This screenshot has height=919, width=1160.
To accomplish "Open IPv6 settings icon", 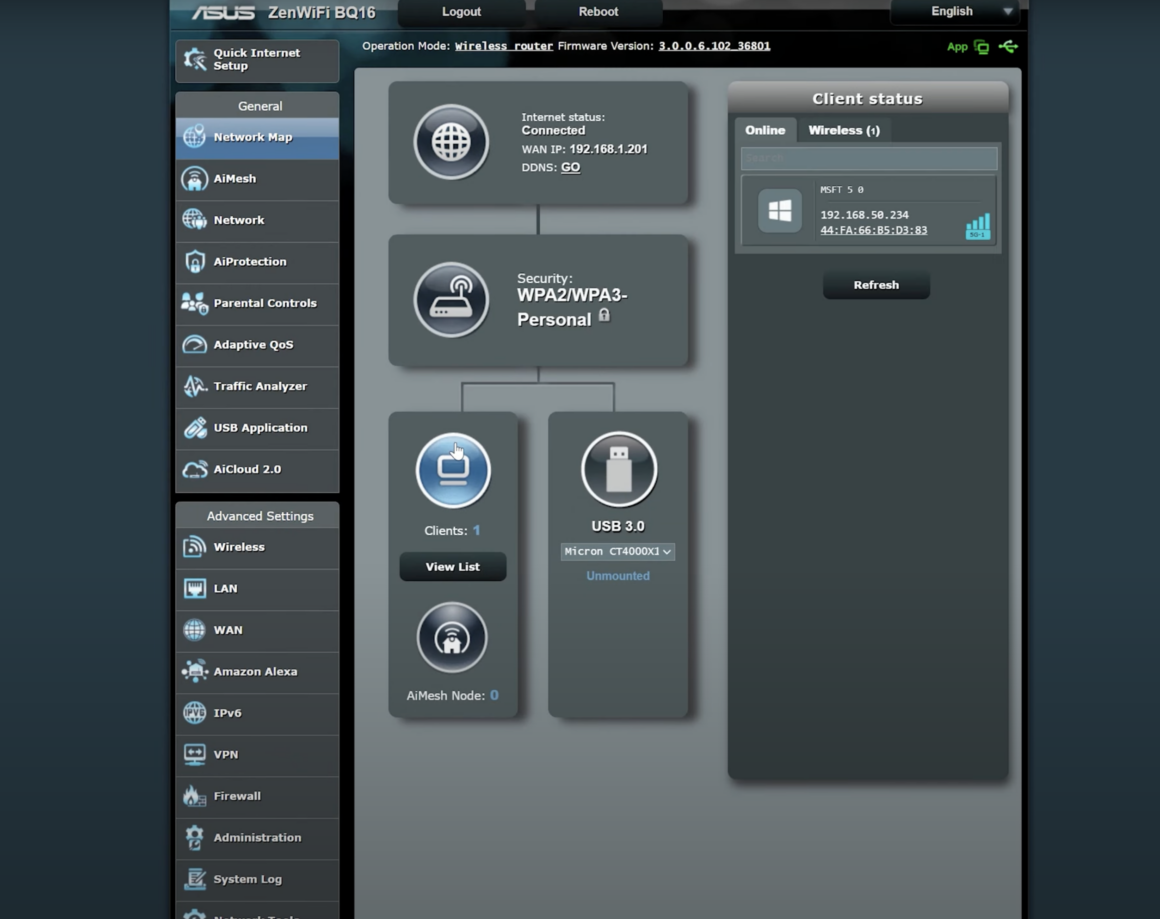I will coord(195,713).
